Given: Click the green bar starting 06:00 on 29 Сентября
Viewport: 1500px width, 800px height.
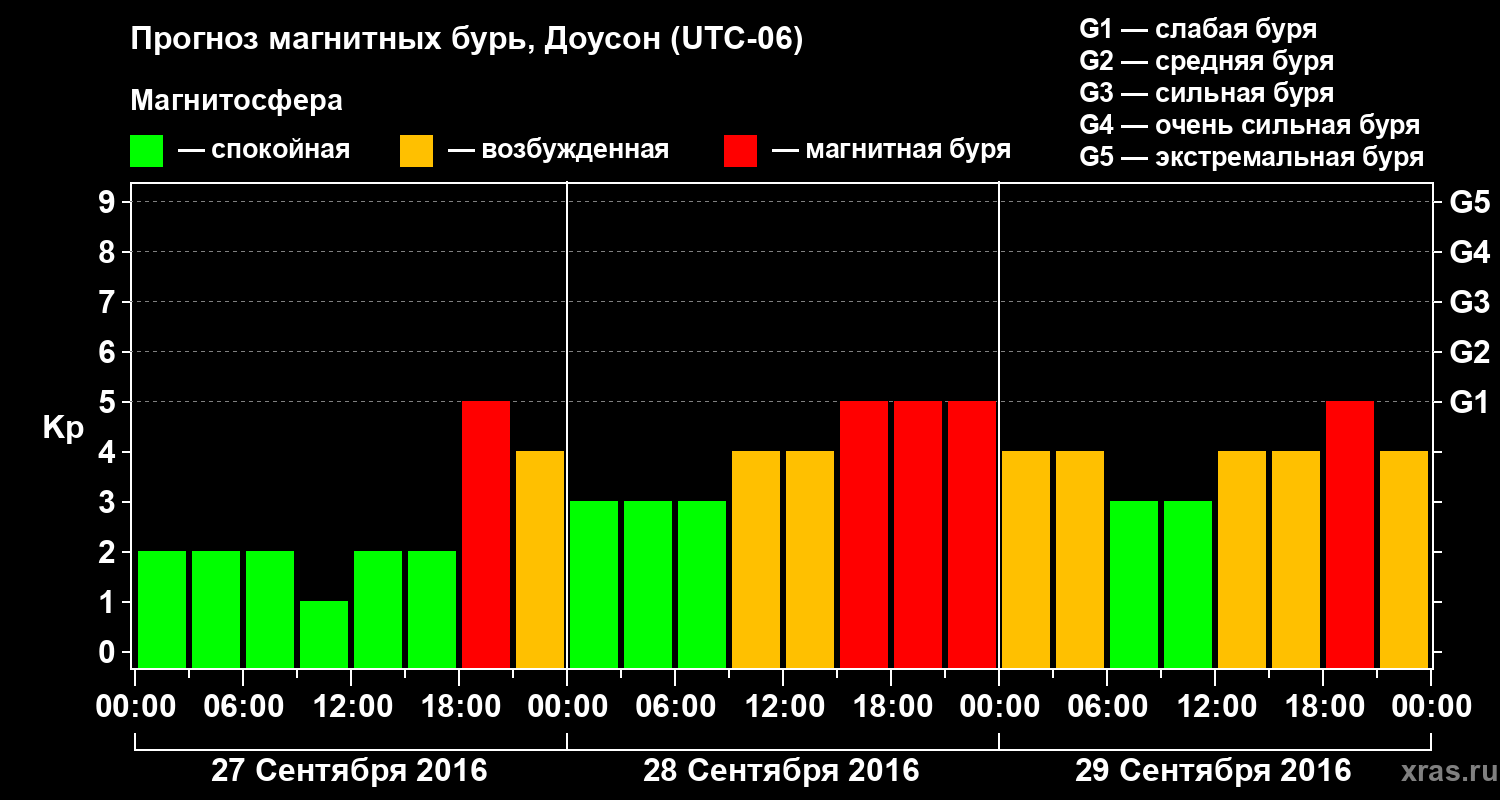Looking at the screenshot, I should click(x=1134, y=584).
